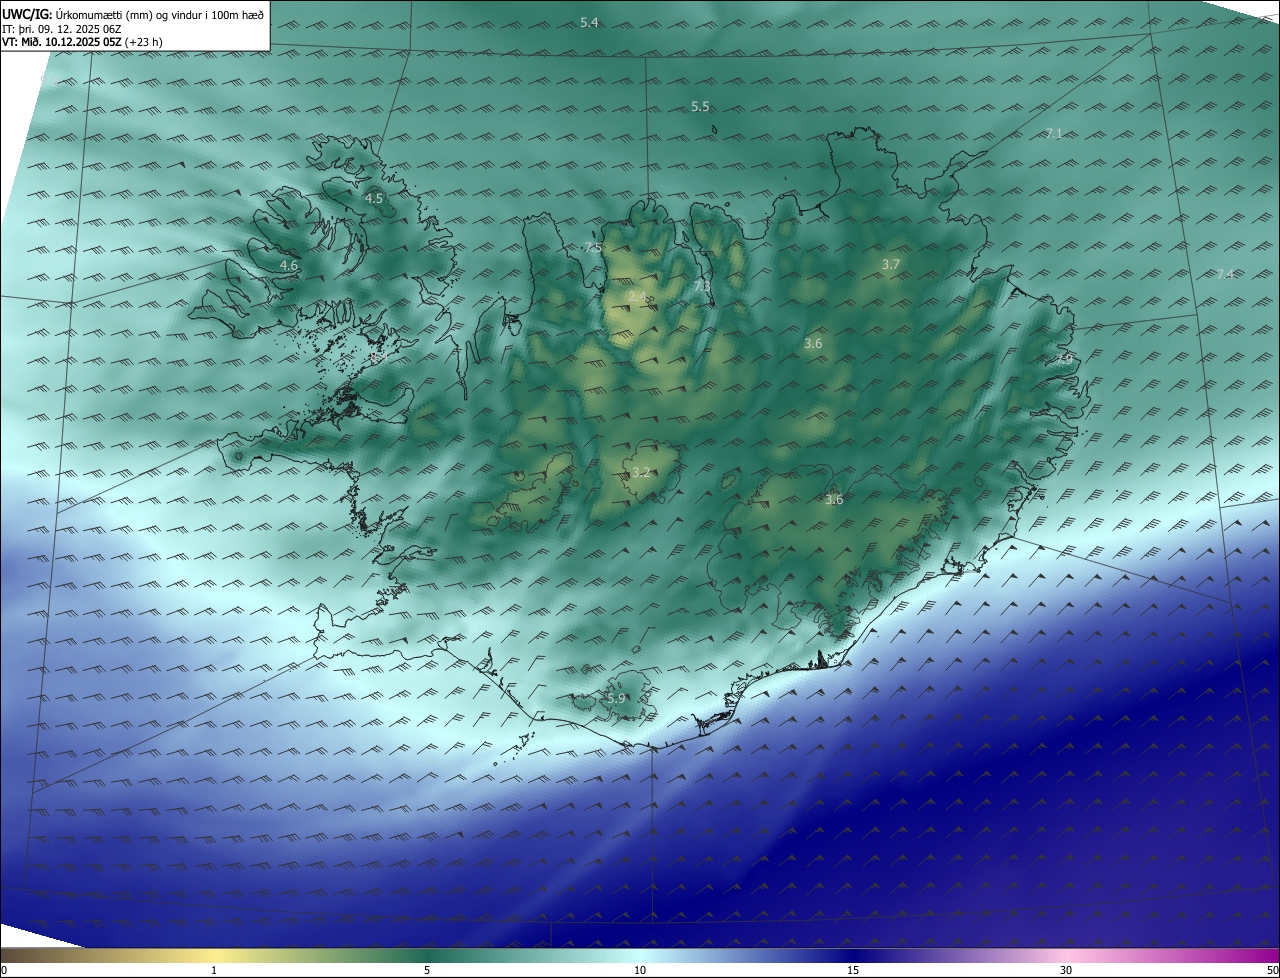Click the 3.7 value label
This screenshot has width=1280, height=978.
click(891, 264)
